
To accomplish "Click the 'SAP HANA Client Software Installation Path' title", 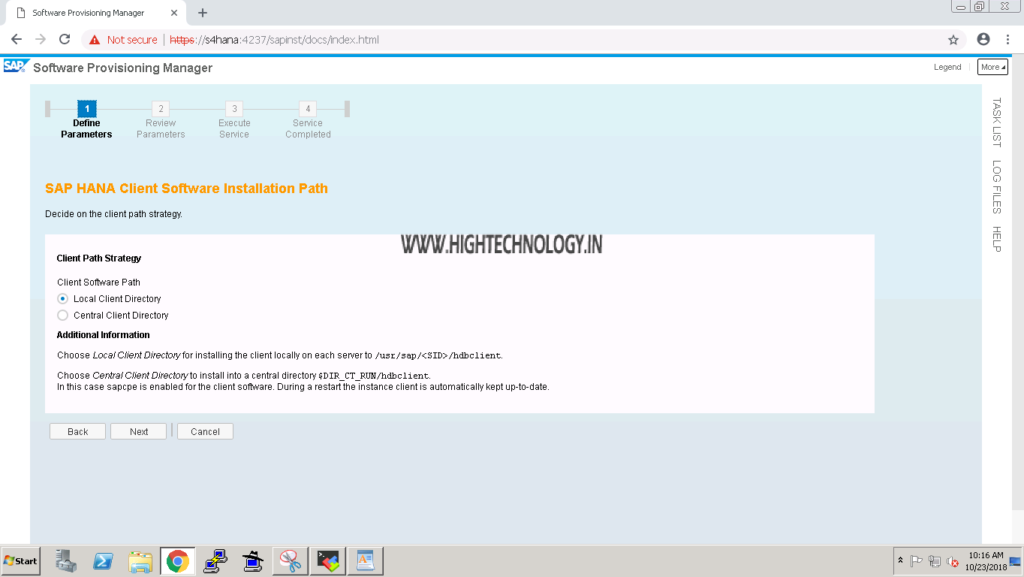I will 186,189.
